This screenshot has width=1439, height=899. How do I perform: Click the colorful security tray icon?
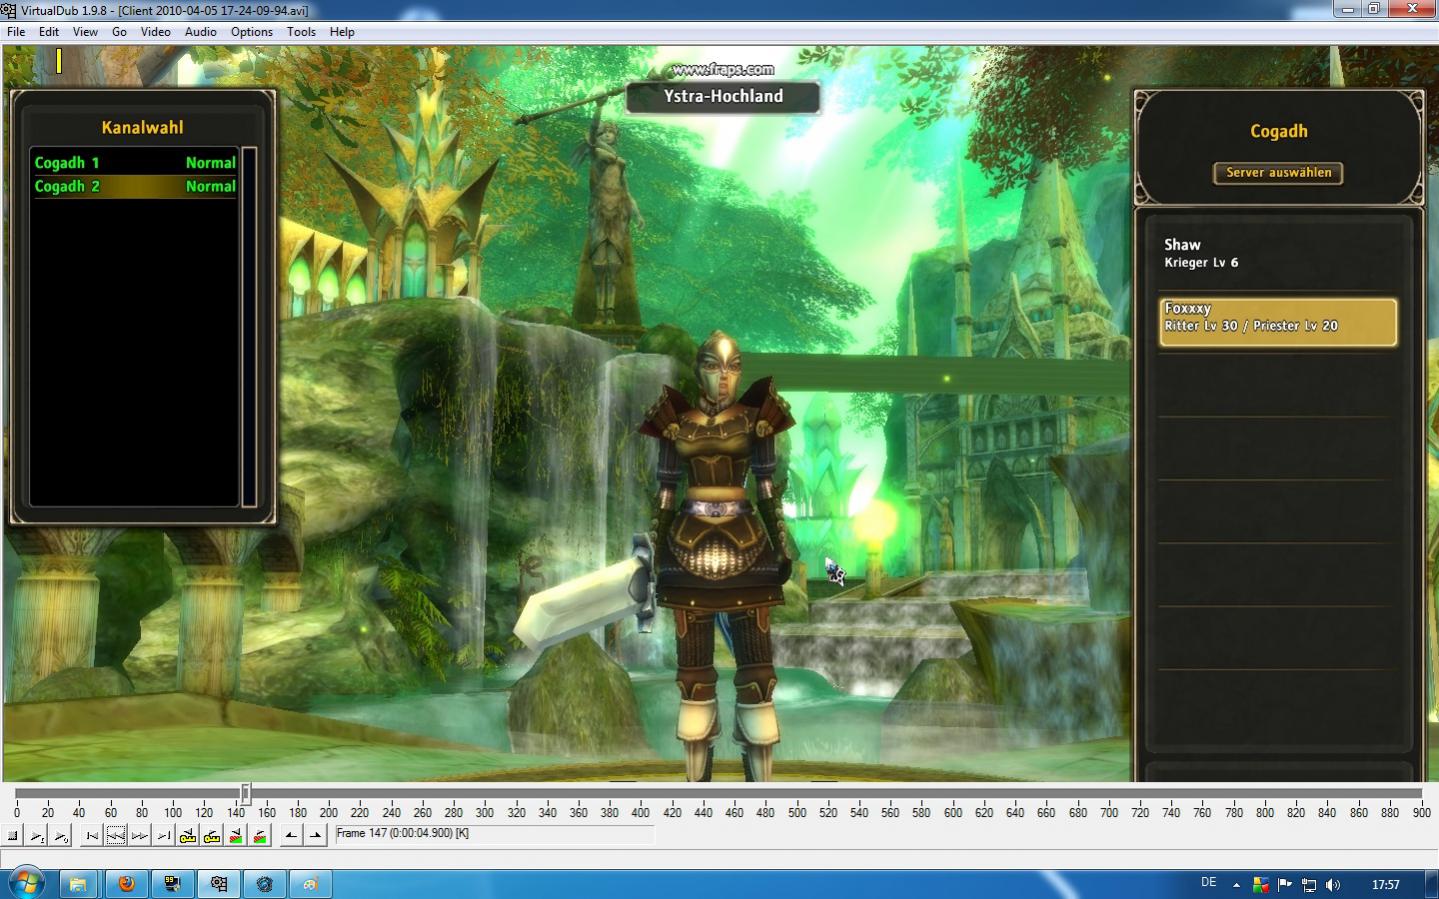[x=1260, y=885]
